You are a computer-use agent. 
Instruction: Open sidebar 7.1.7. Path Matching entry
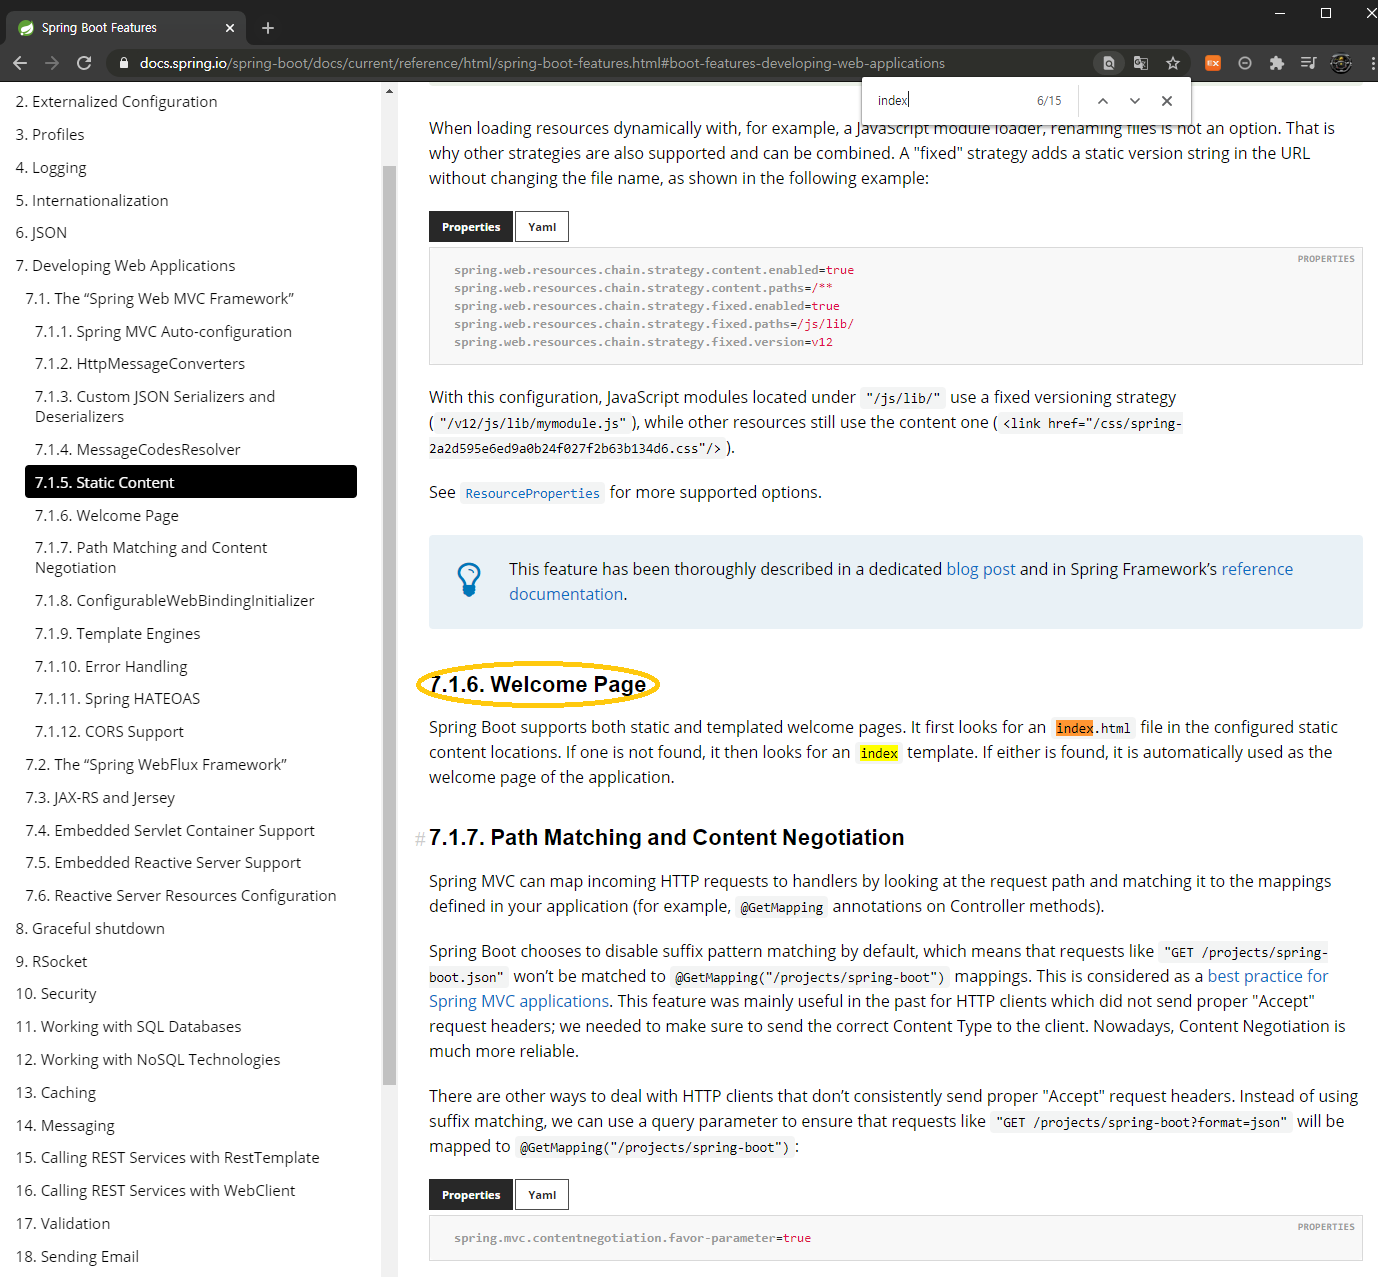[151, 558]
